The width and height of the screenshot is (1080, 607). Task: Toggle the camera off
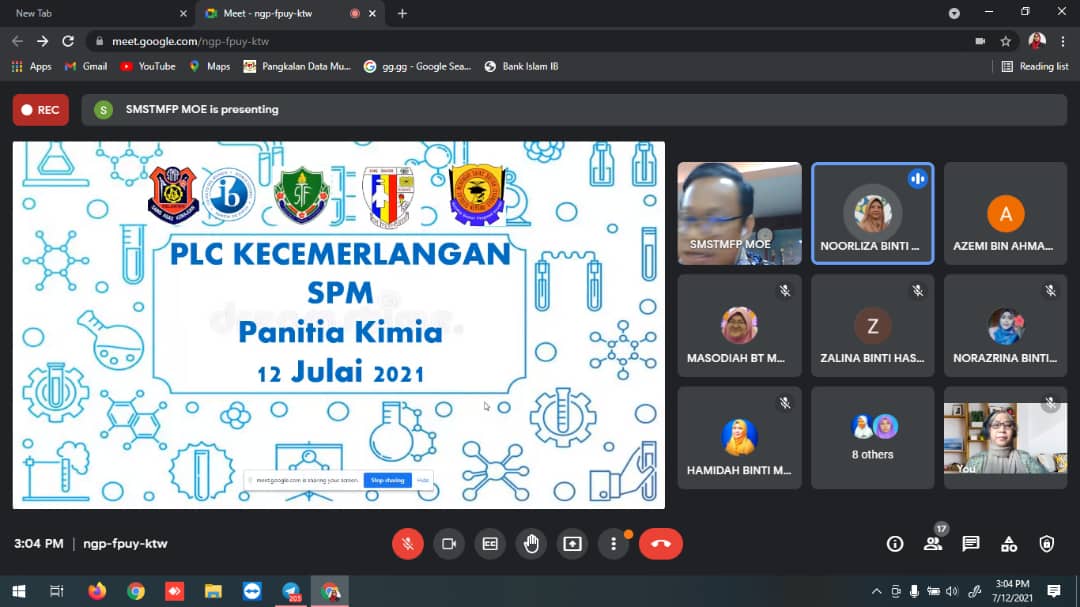449,544
